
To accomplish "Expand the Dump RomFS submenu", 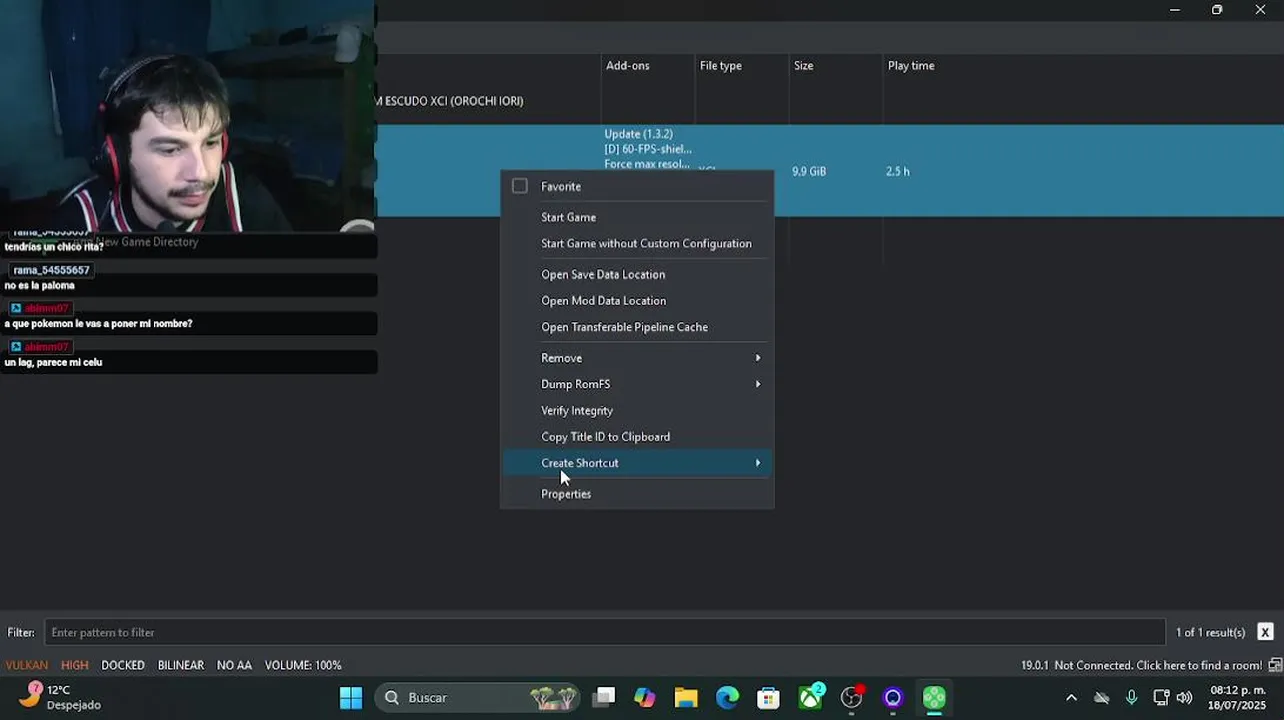I will 637,384.
